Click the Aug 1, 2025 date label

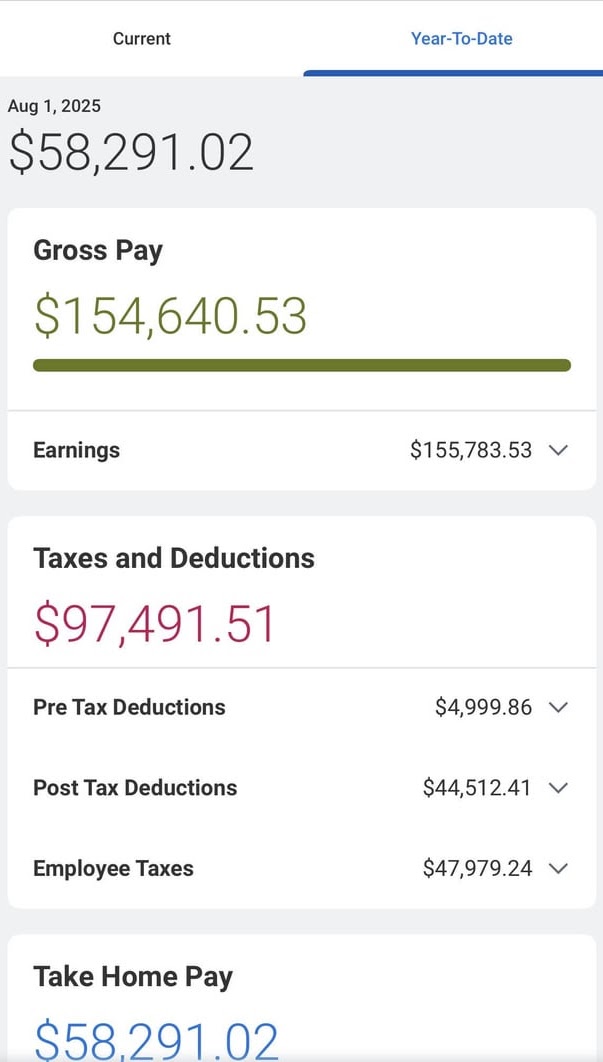(54, 106)
